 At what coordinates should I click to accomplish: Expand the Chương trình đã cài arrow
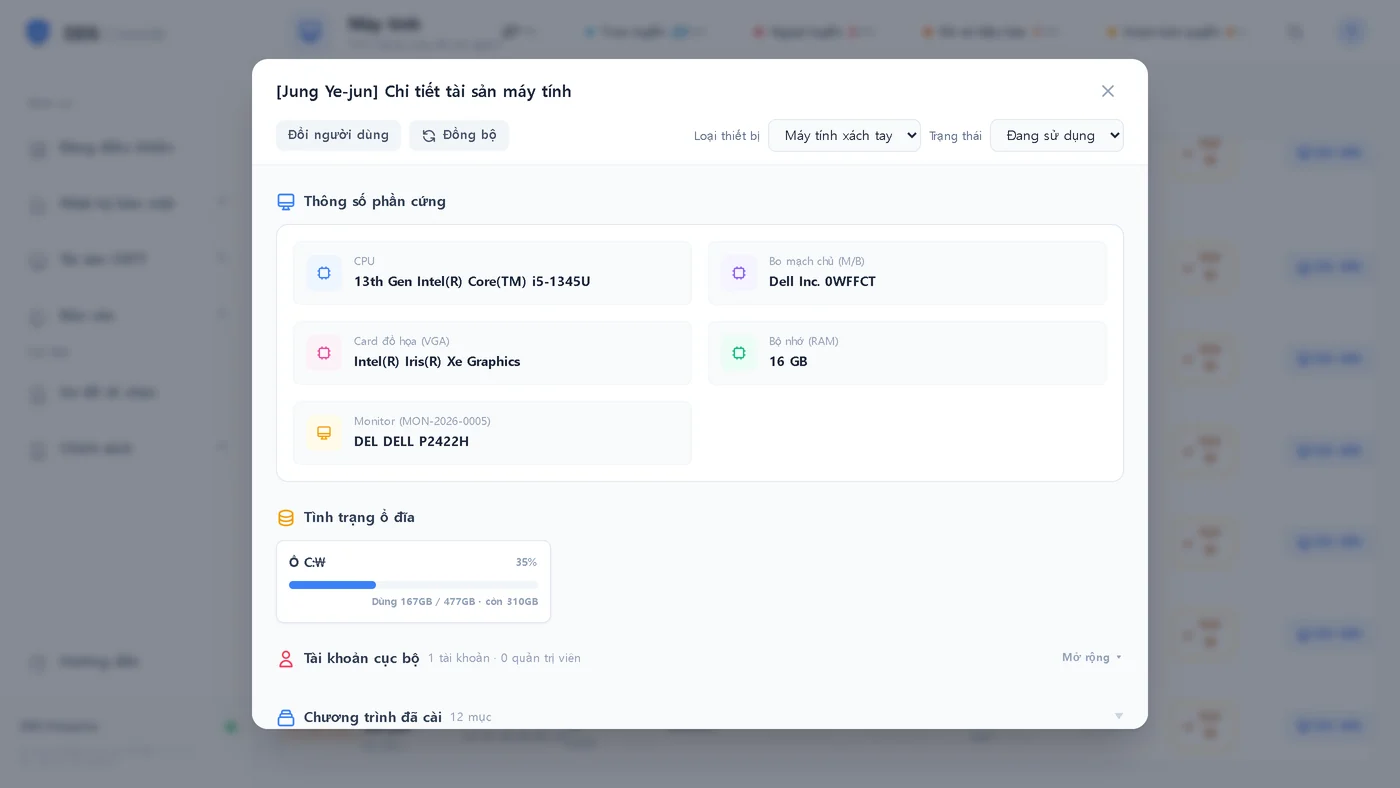tap(1118, 716)
